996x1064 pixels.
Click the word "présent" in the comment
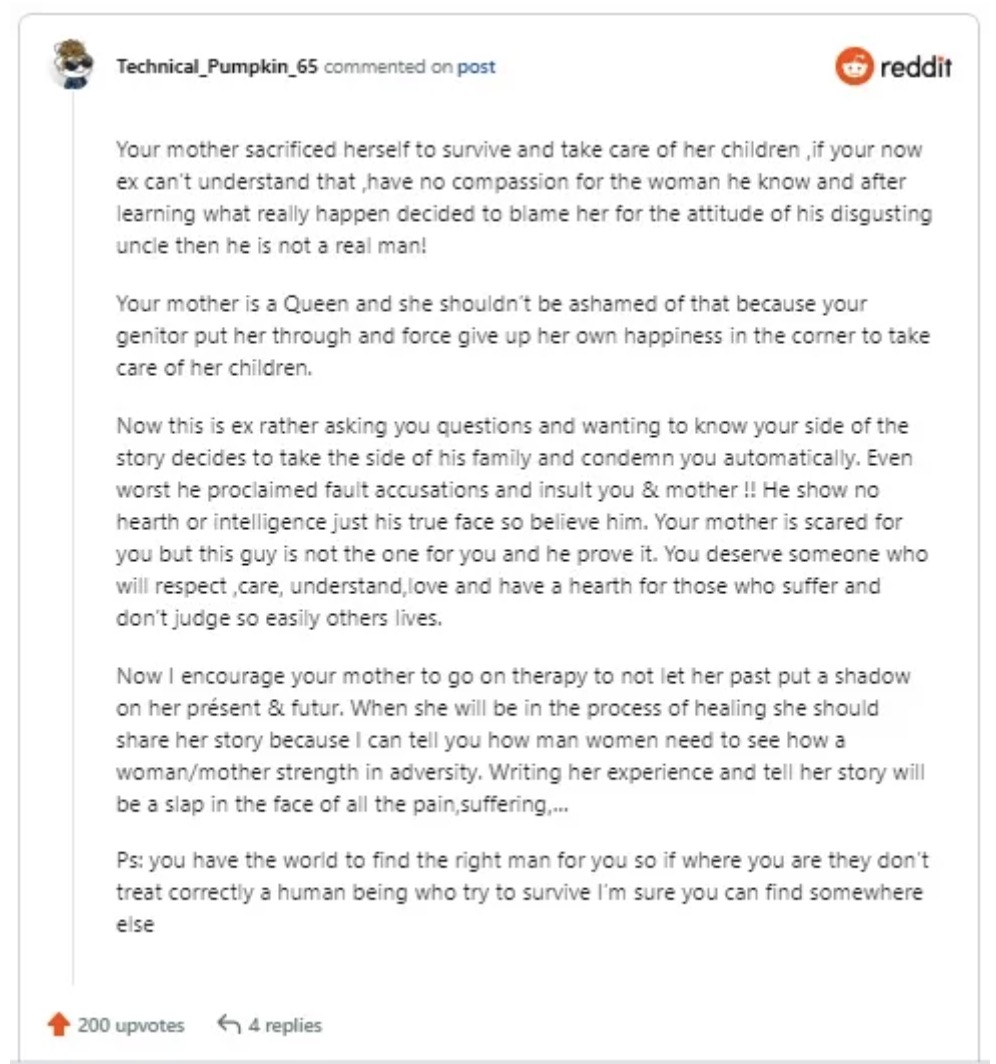[302, 707]
